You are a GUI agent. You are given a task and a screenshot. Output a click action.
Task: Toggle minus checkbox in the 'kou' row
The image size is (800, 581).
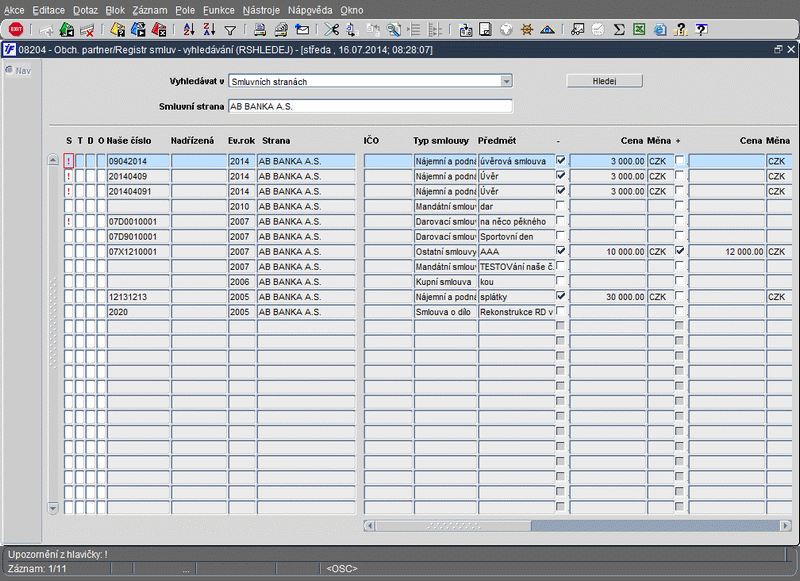pos(561,281)
